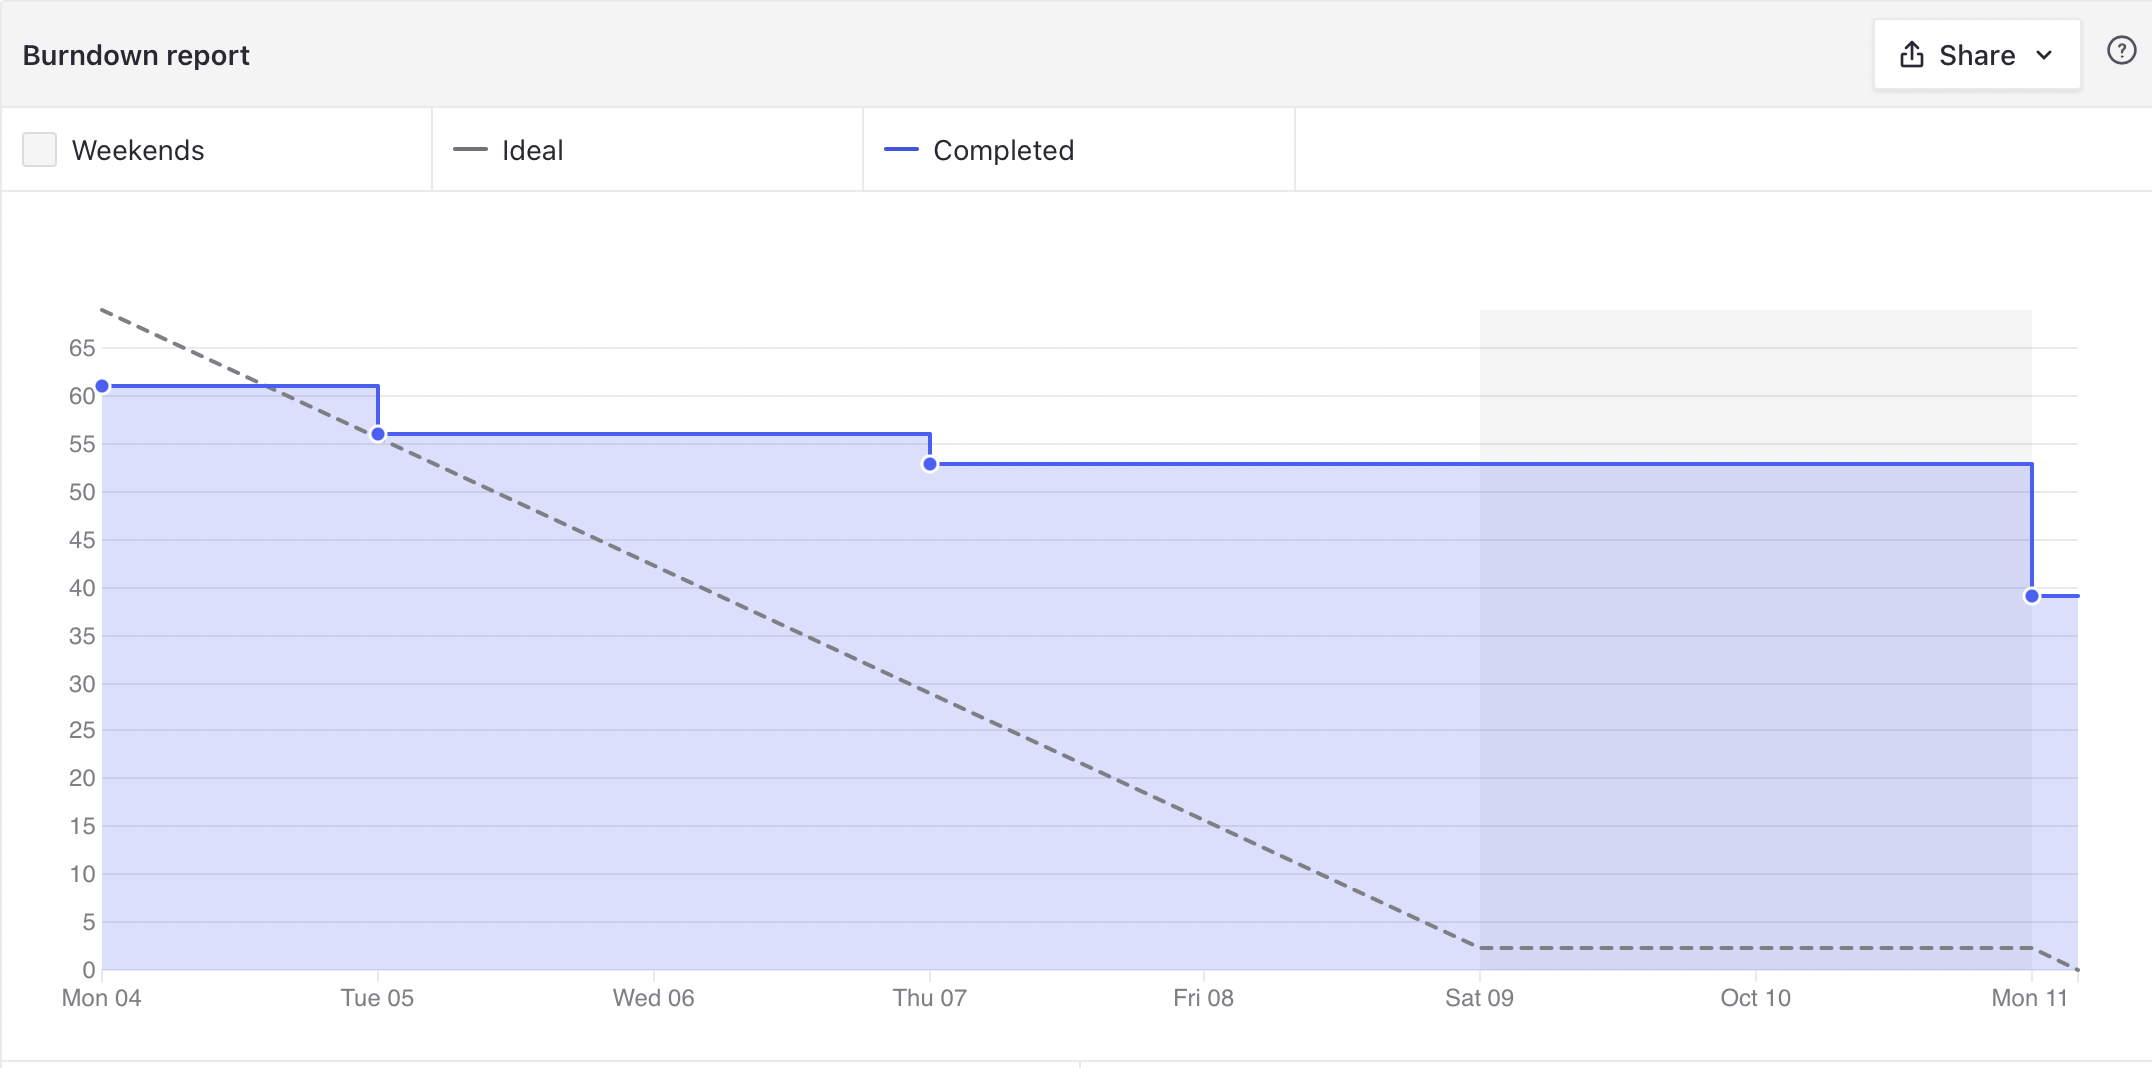Click the 40 y-axis value
2152x1068 pixels.
(82, 588)
